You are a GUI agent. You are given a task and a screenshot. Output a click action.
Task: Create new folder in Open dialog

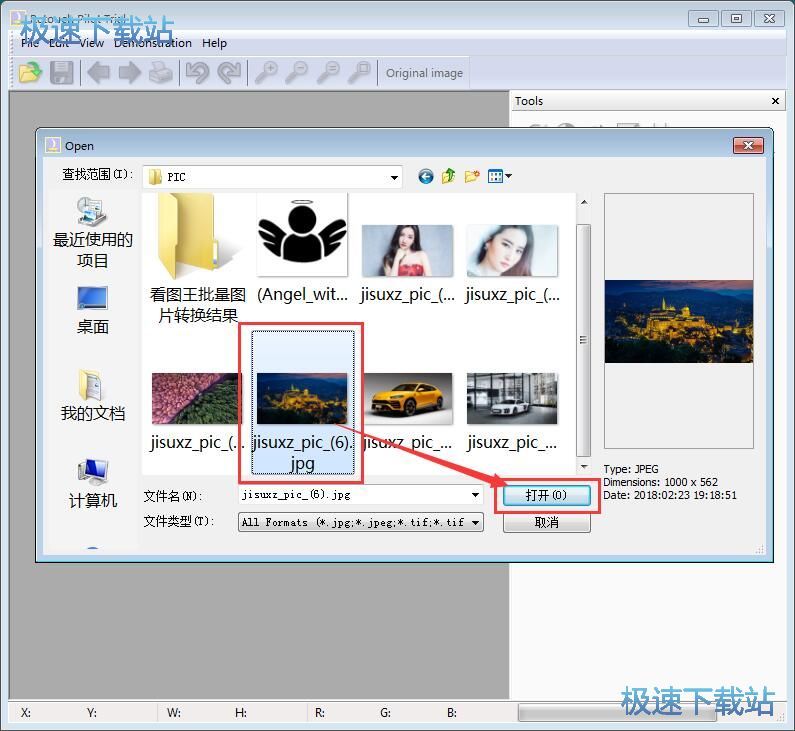(472, 176)
